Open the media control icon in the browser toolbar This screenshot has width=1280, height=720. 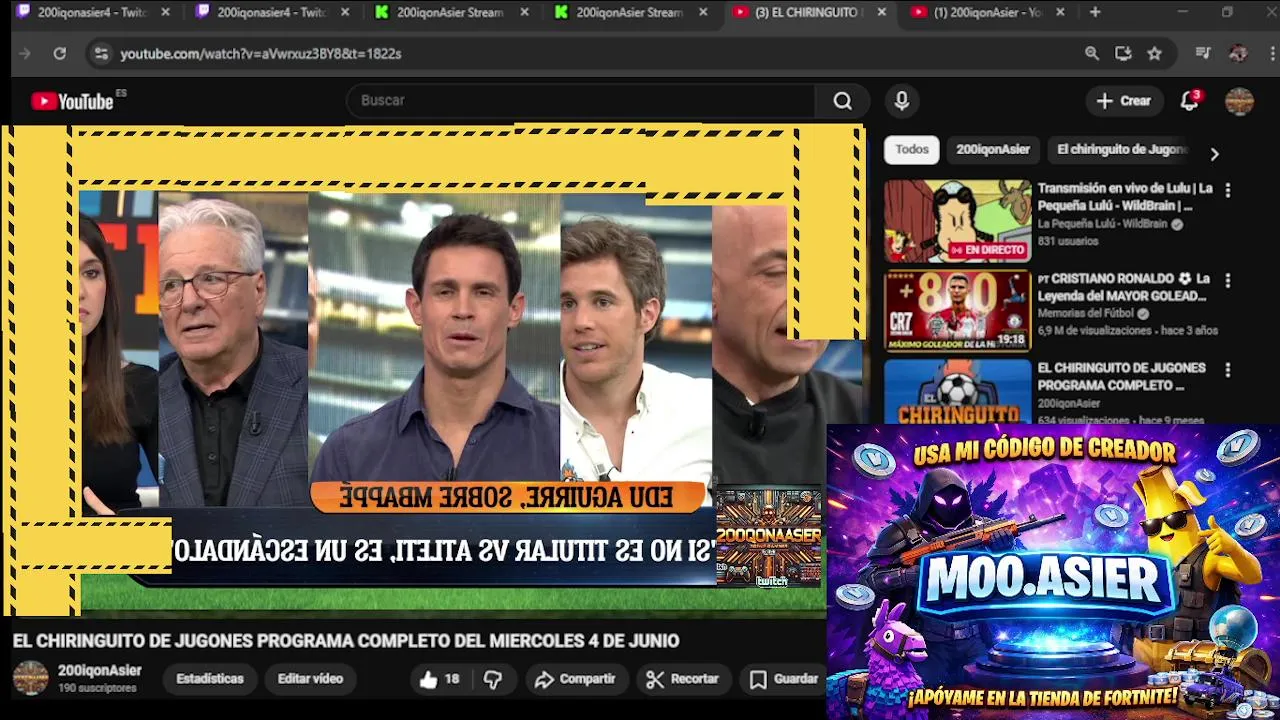(x=1204, y=53)
